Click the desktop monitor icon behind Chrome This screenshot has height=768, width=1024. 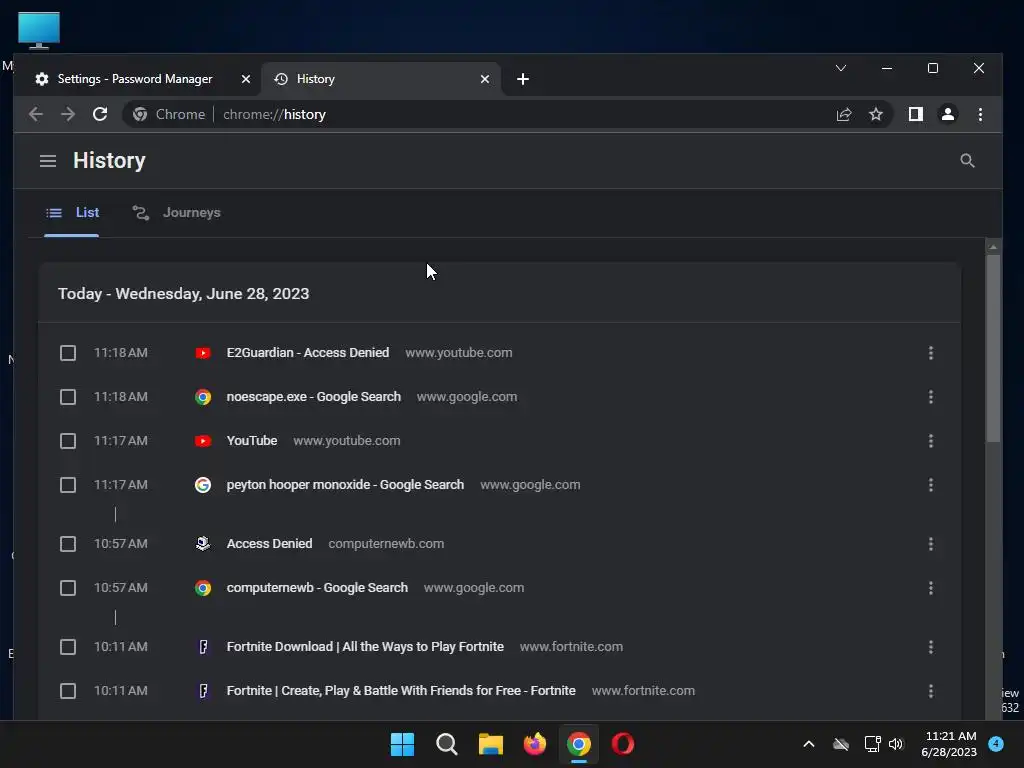(39, 30)
